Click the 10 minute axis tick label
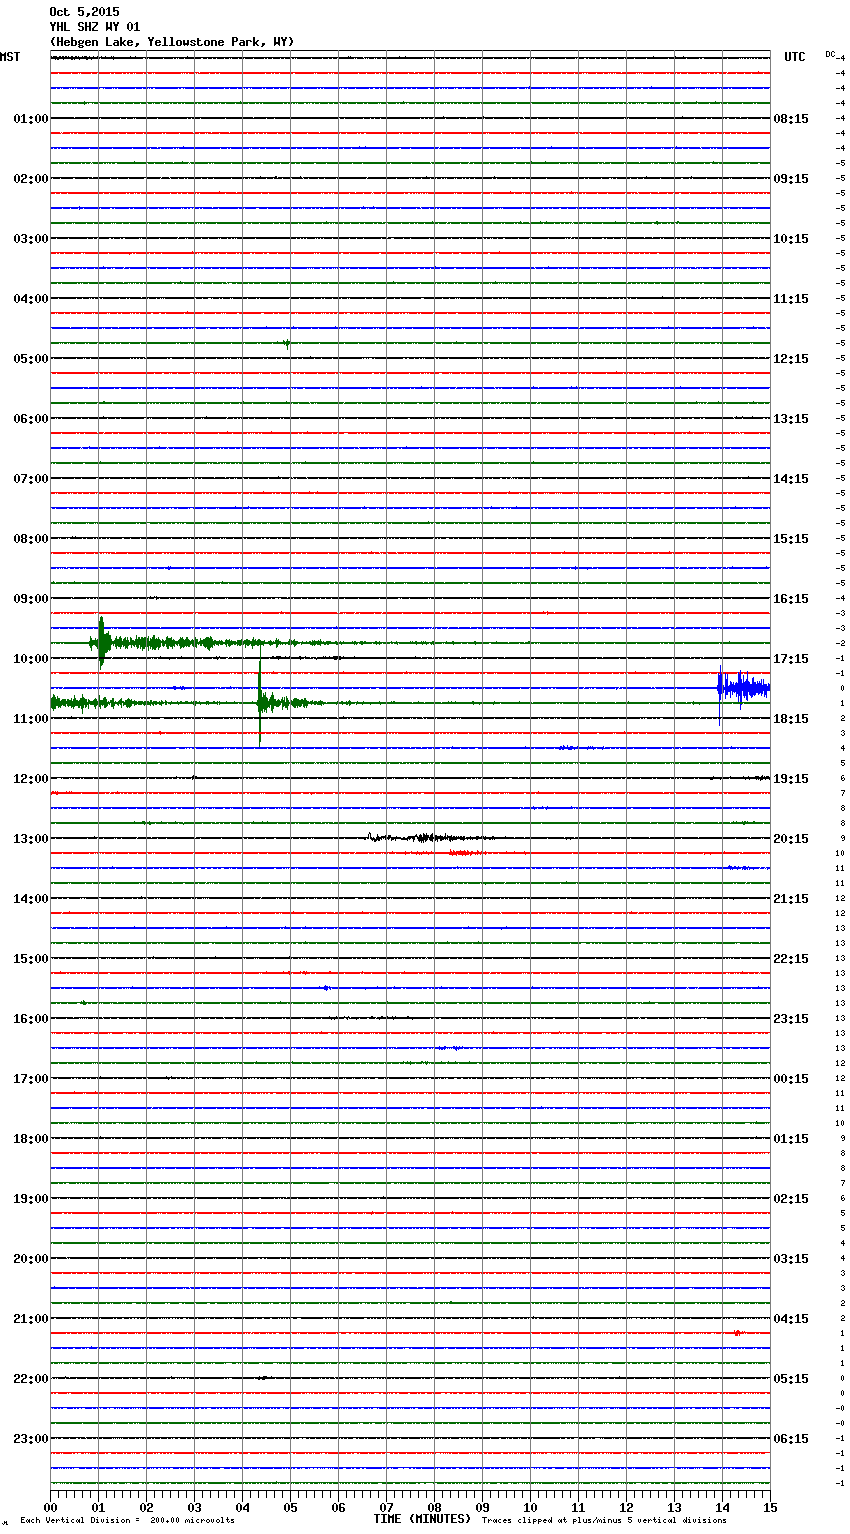The height and width of the screenshot is (1534, 850). click(530, 1507)
